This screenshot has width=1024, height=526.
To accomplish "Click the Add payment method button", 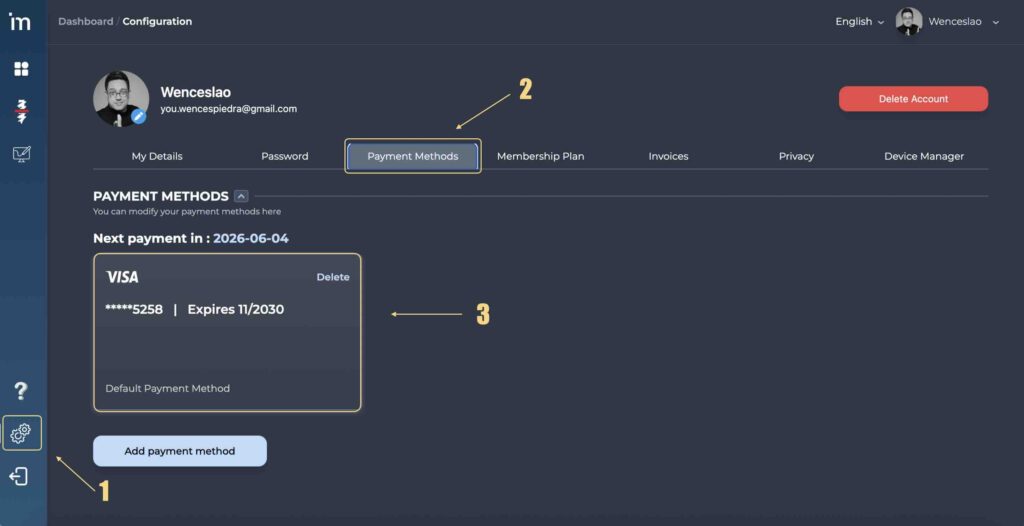I will click(x=180, y=451).
